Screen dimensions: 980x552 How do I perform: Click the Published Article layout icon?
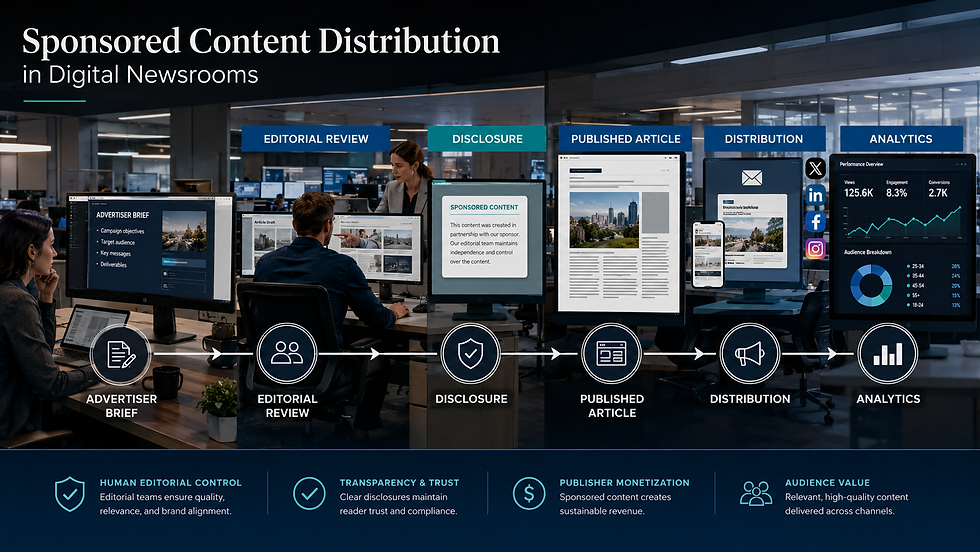(611, 354)
